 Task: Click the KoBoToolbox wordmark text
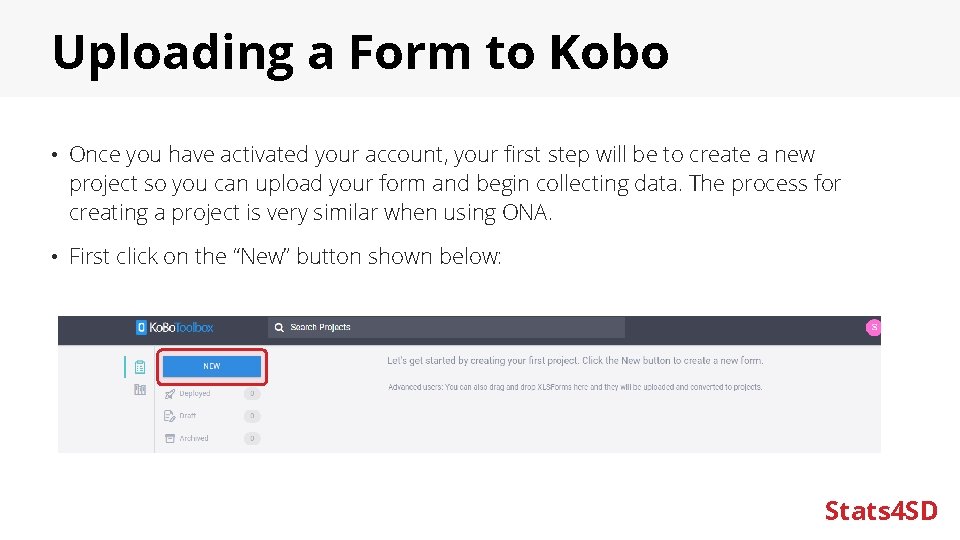[183, 327]
